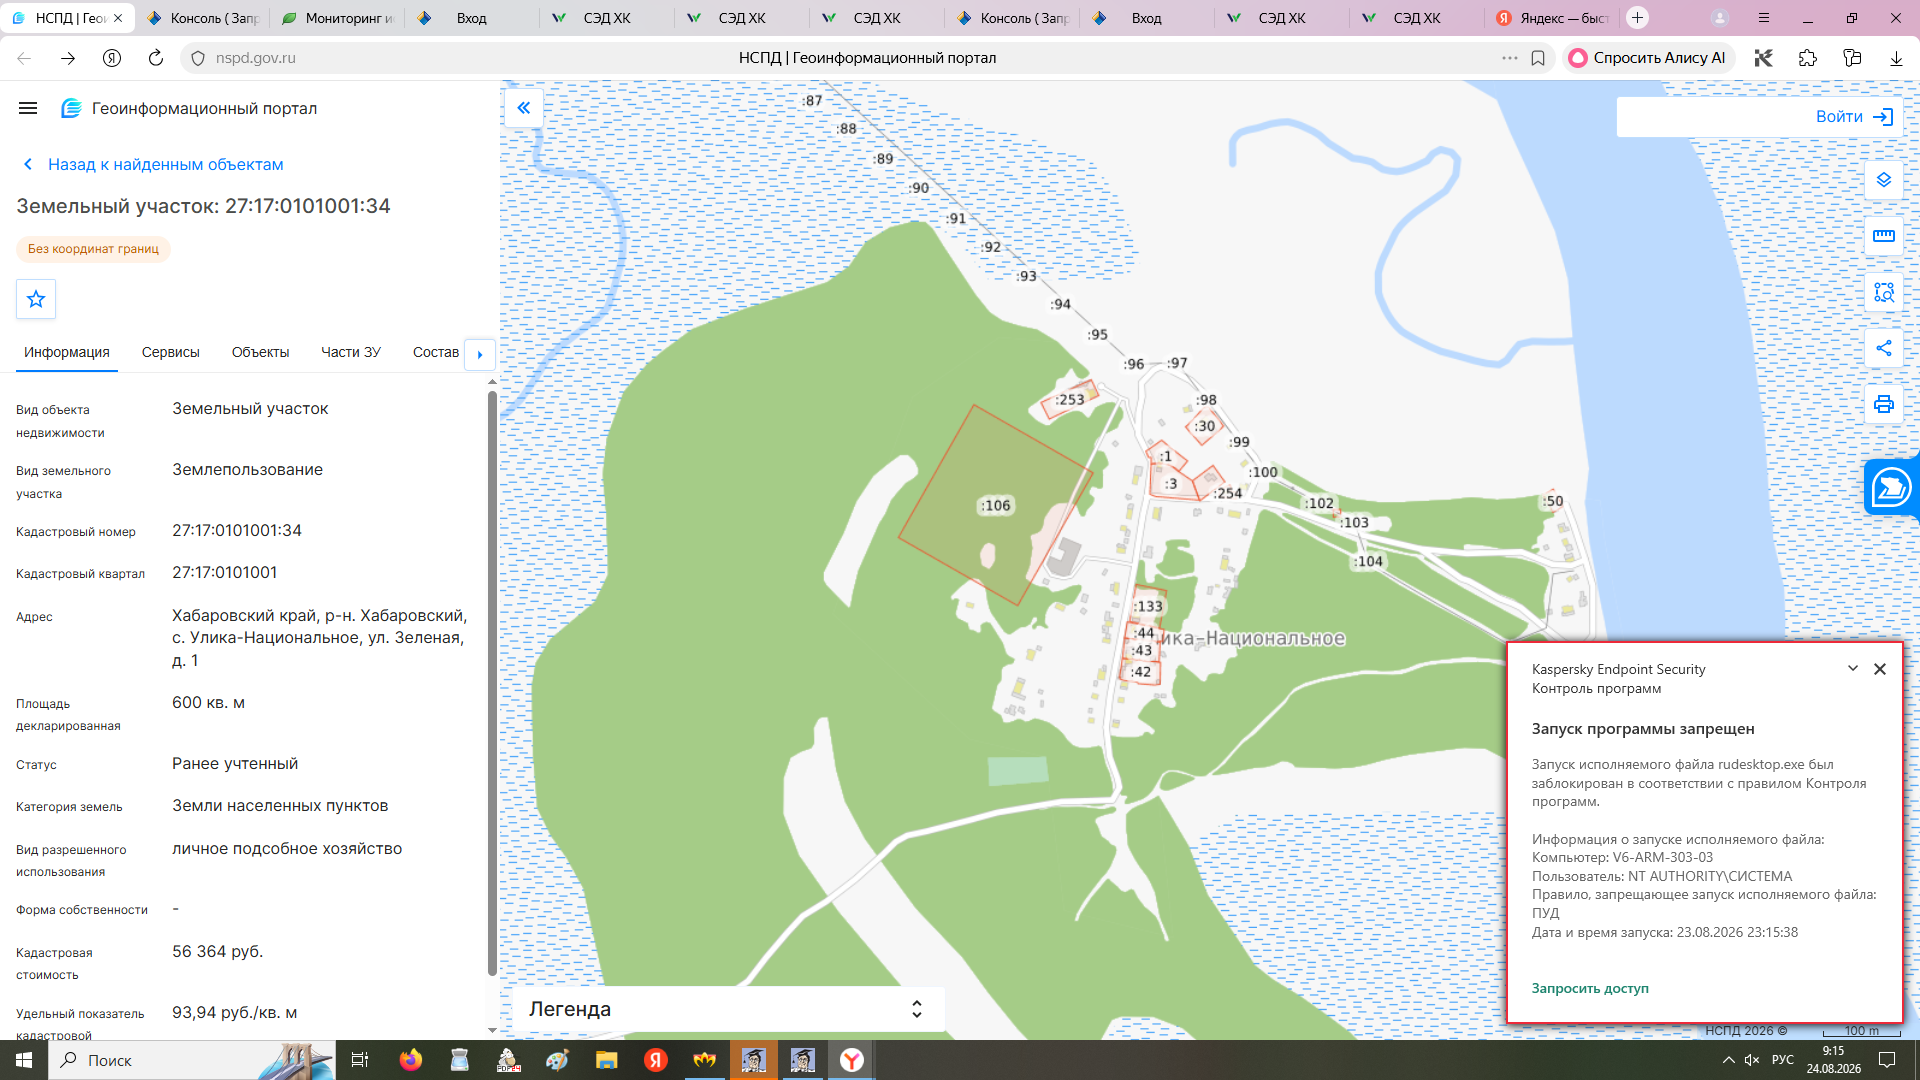Collapse the left info panel

point(524,108)
